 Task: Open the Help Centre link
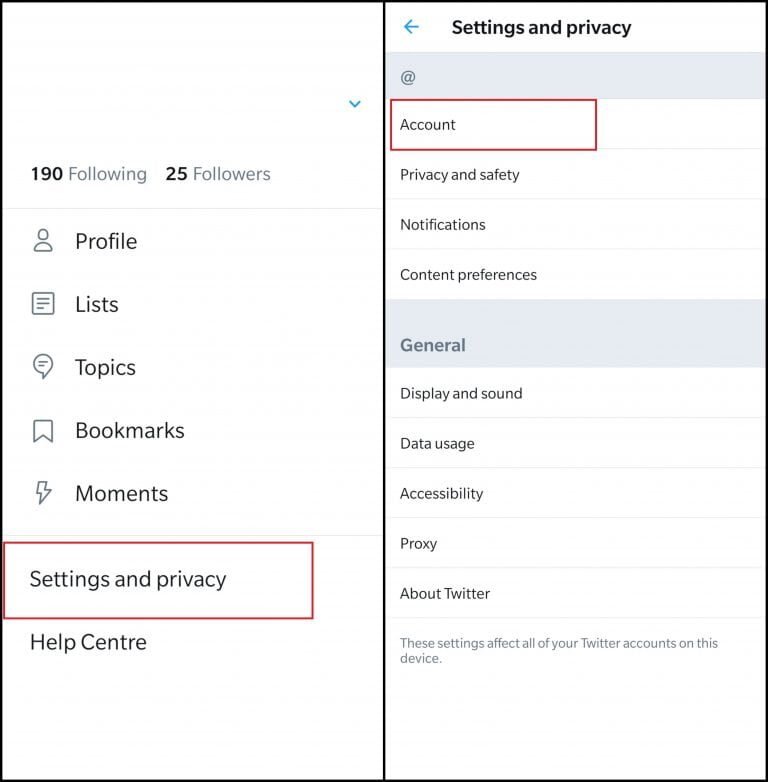pyautogui.click(x=88, y=642)
